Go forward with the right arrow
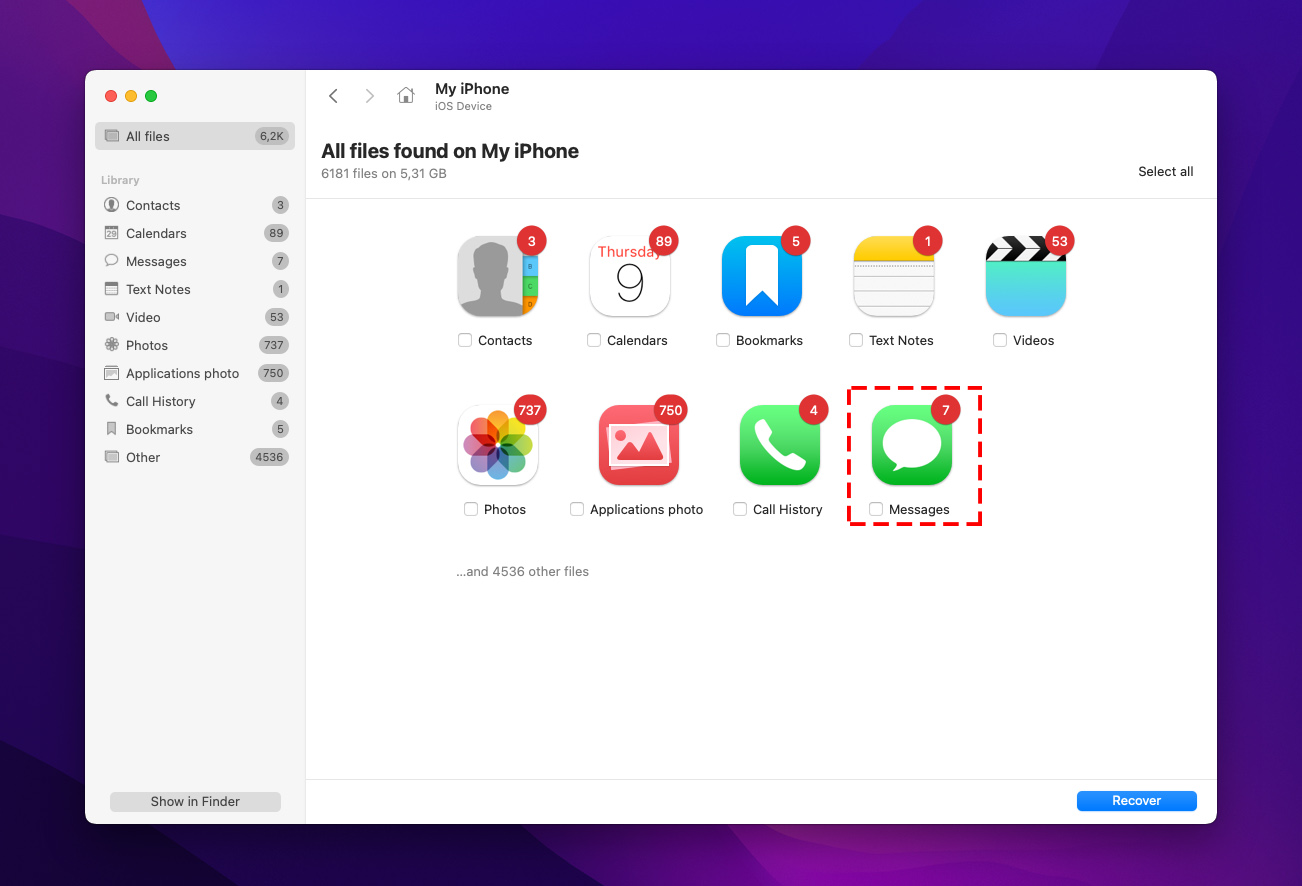1302x886 pixels. pyautogui.click(x=370, y=96)
